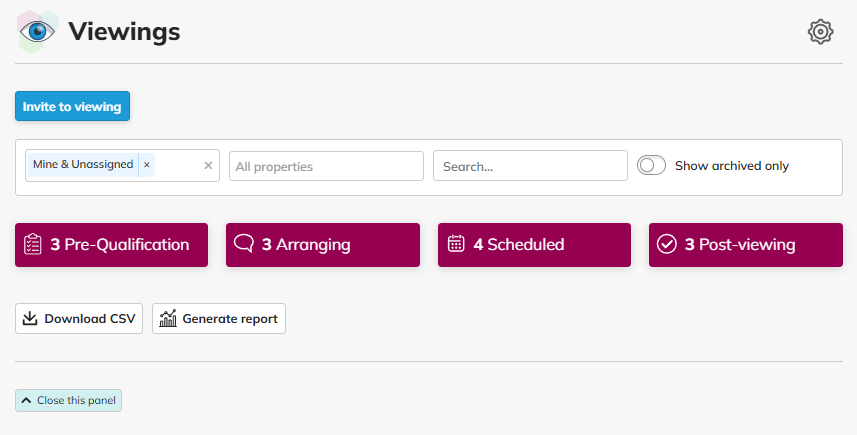Click the download arrow icon beside Download CSV
The image size is (857, 435).
(30, 319)
